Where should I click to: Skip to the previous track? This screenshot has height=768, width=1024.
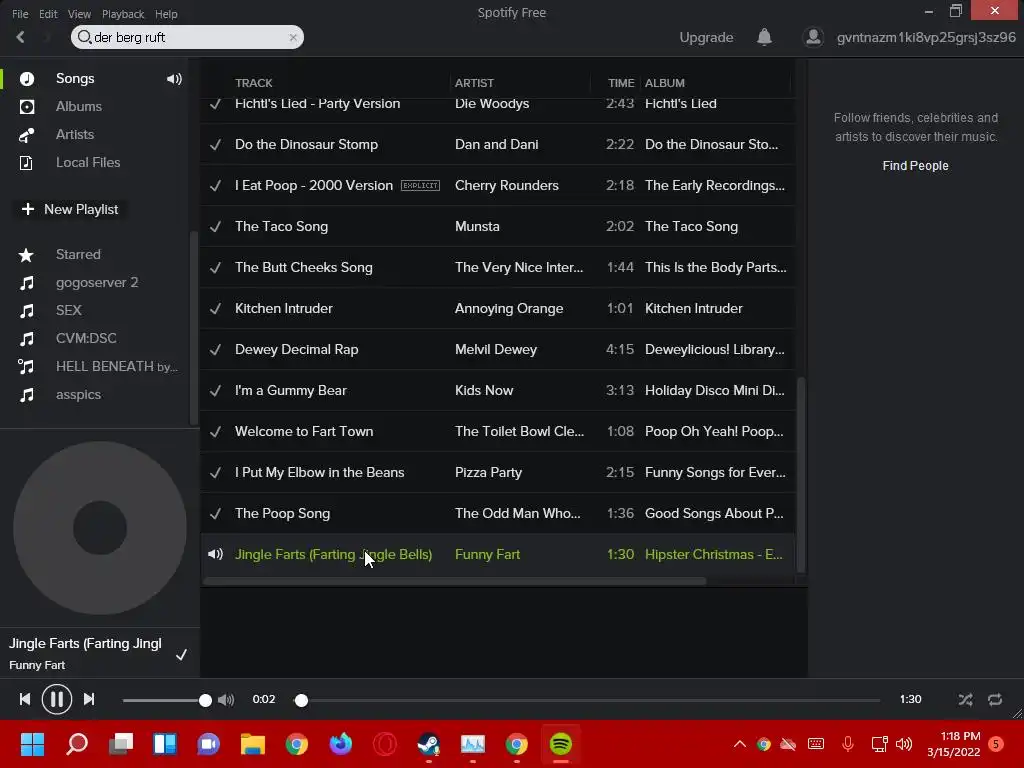25,699
